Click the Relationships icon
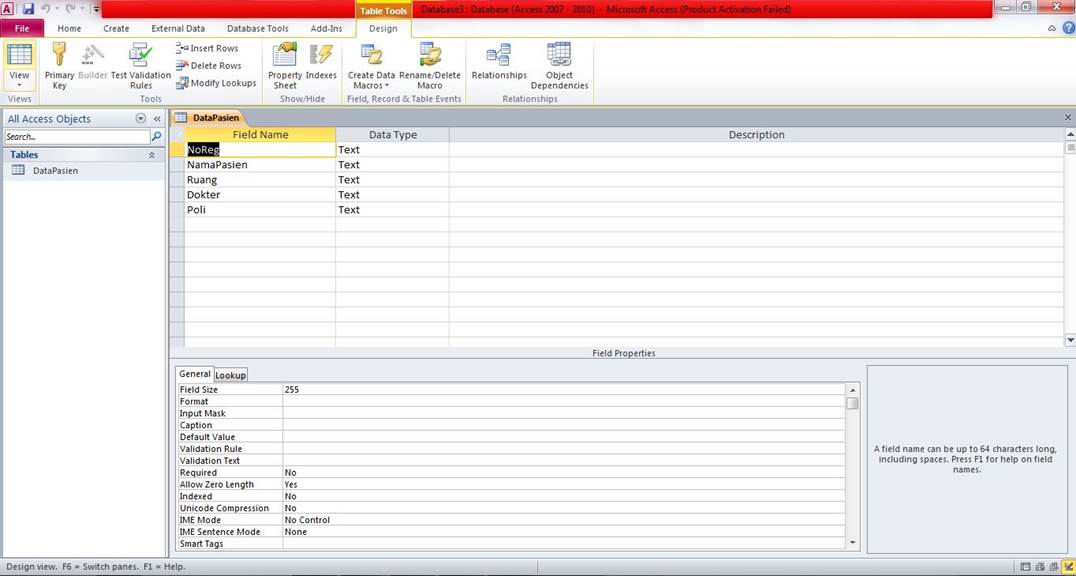 tap(498, 63)
